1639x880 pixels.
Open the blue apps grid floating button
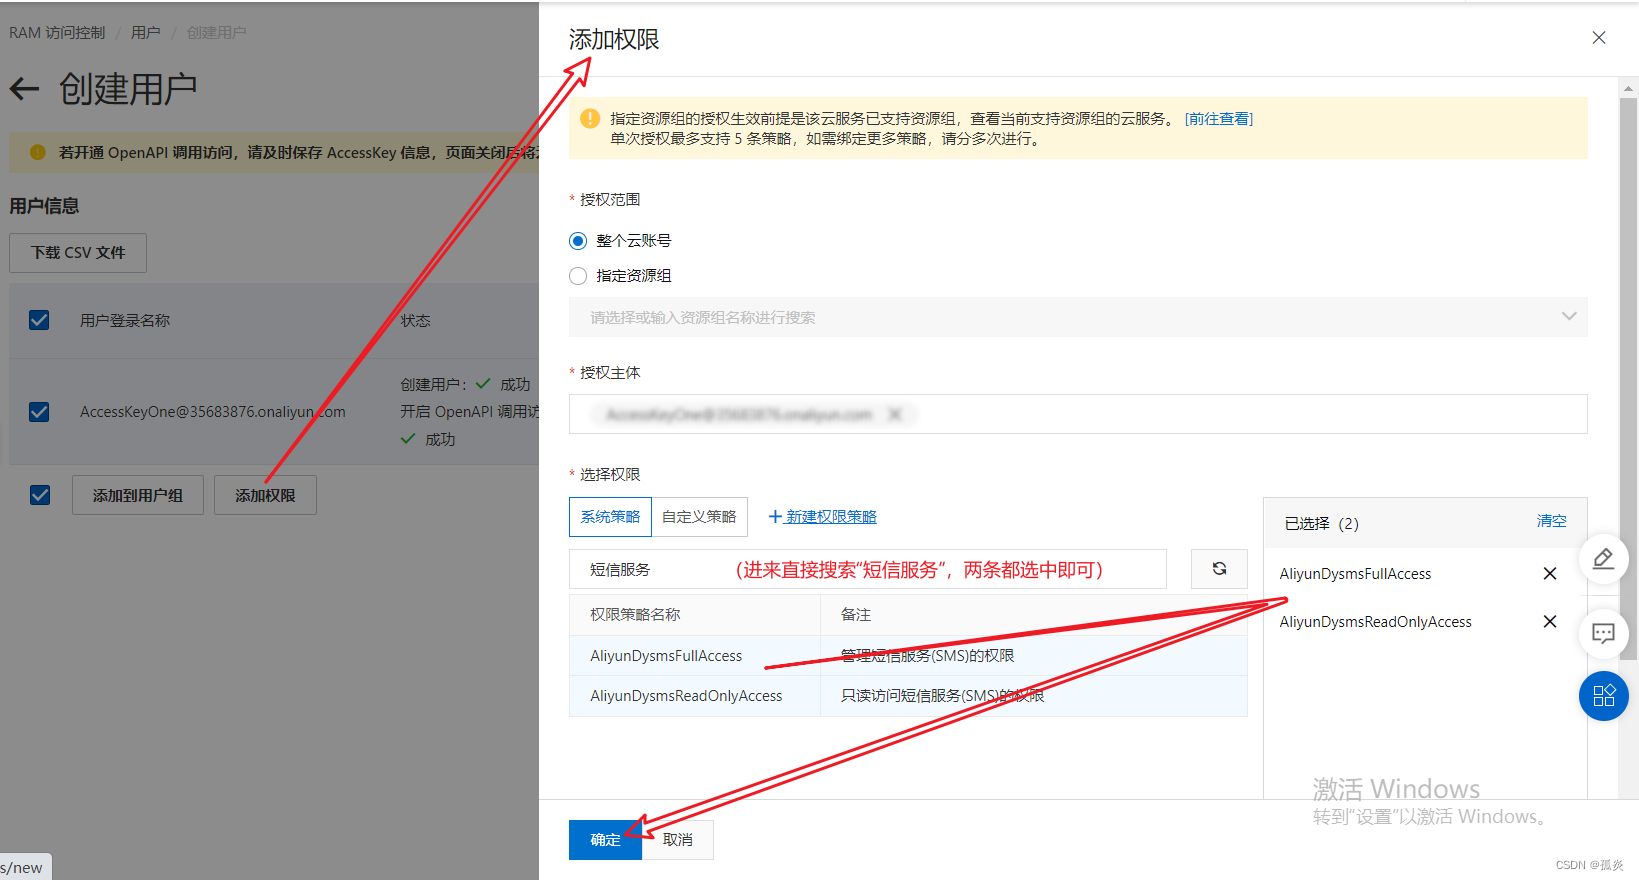pos(1603,696)
